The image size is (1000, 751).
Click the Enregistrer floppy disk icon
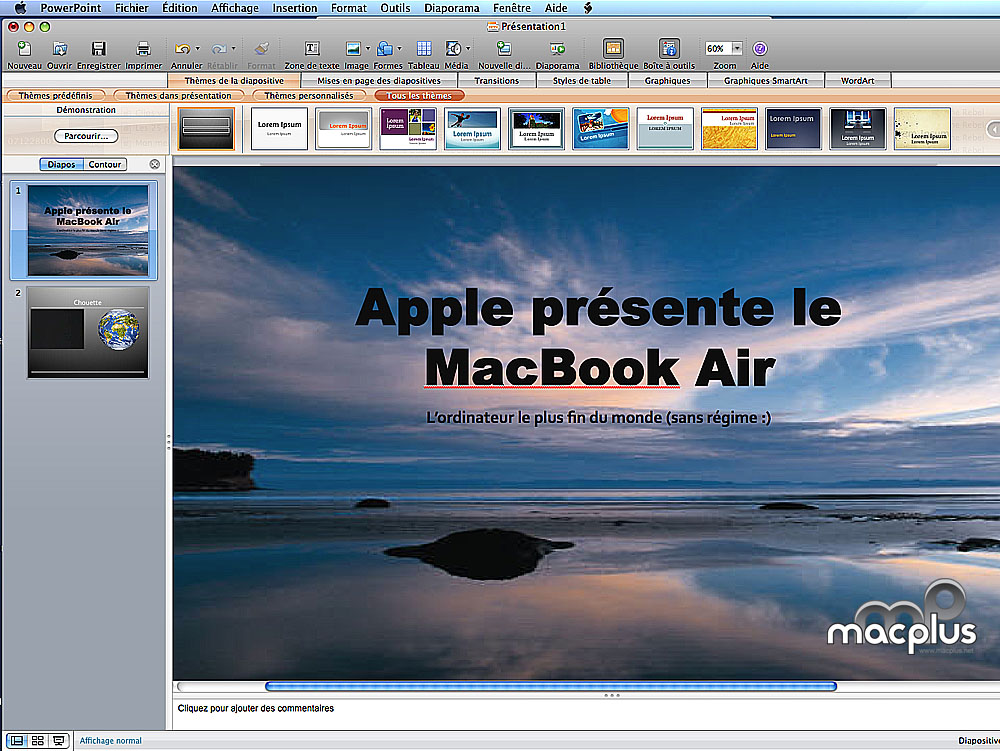coord(98,49)
